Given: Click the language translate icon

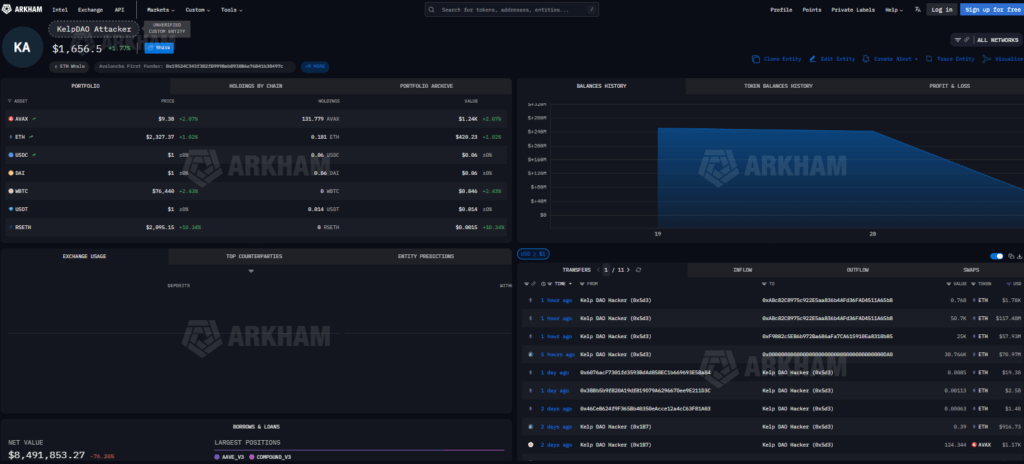Looking at the screenshot, I should 918,9.
